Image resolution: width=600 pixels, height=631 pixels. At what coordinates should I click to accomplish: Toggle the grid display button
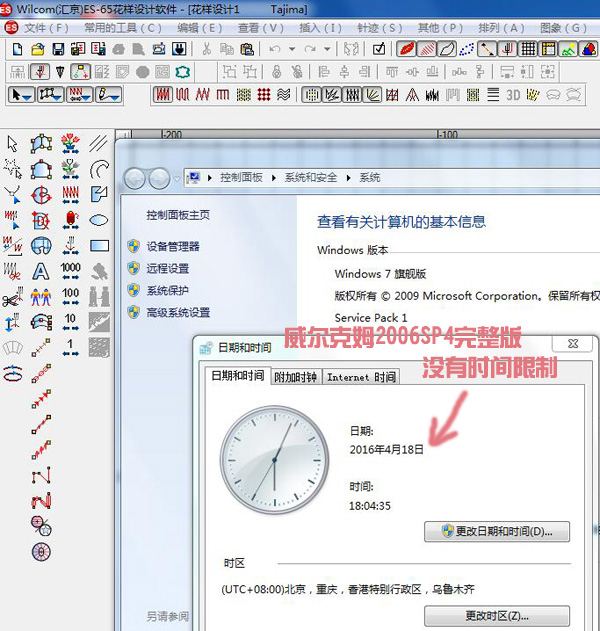[x=528, y=49]
